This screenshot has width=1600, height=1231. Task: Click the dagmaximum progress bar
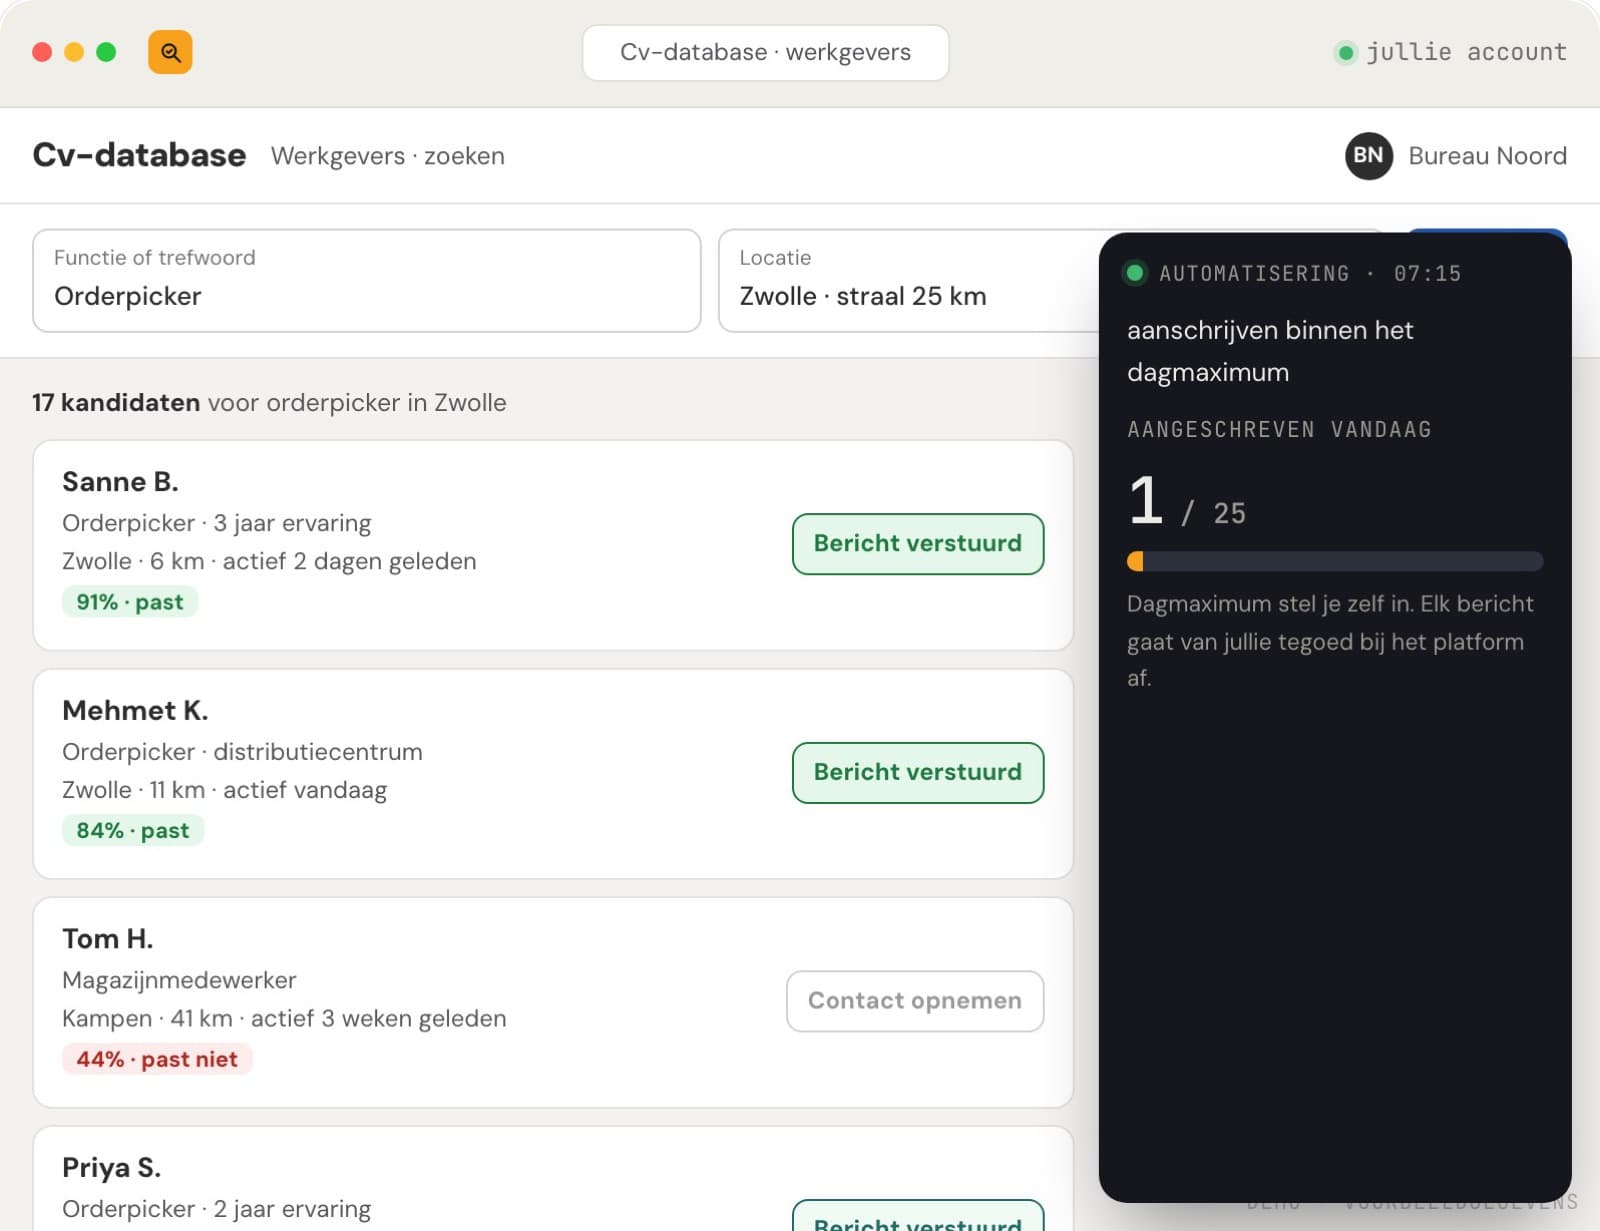coord(1335,561)
